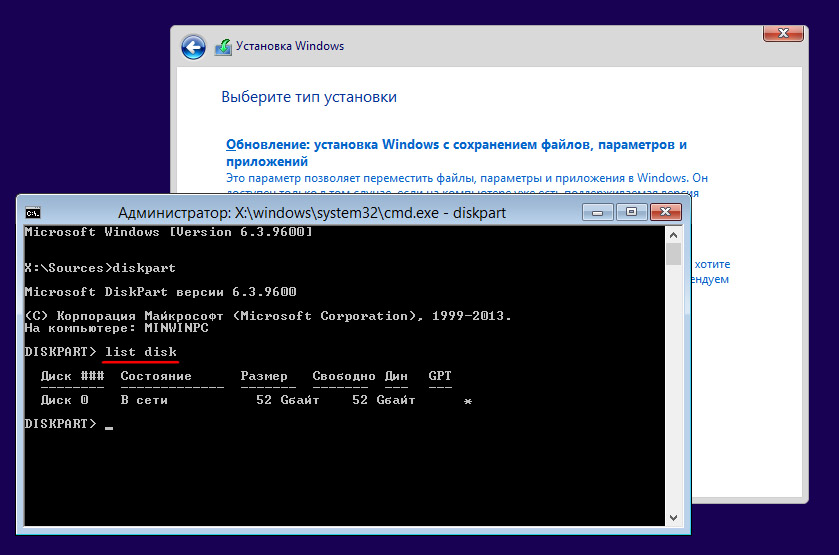This screenshot has height=555, width=839.
Task: Click the GPT asterisk for Disk 0
Action: tap(468, 401)
